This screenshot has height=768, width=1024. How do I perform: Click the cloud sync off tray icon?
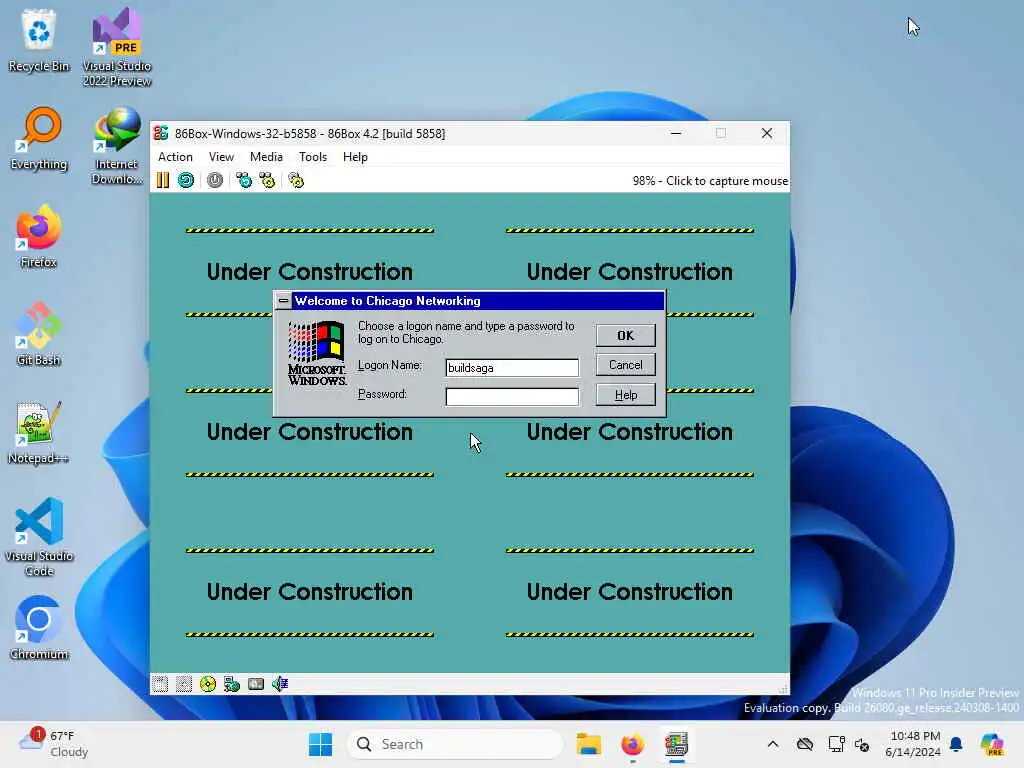805,744
